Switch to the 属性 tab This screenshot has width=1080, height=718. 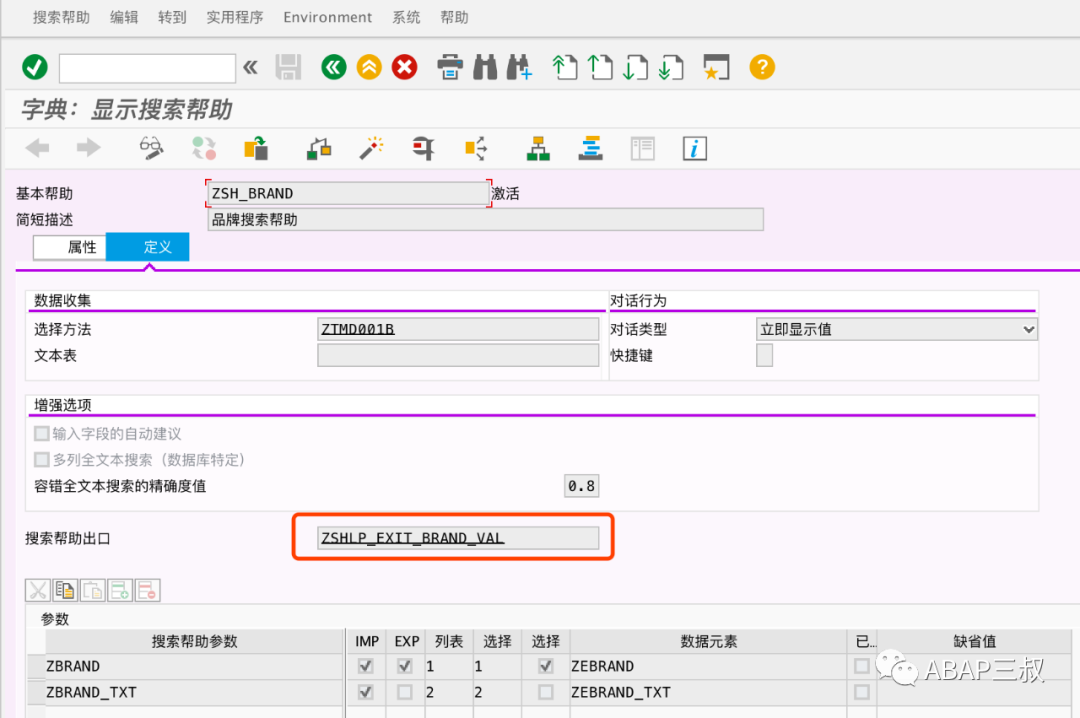point(70,247)
